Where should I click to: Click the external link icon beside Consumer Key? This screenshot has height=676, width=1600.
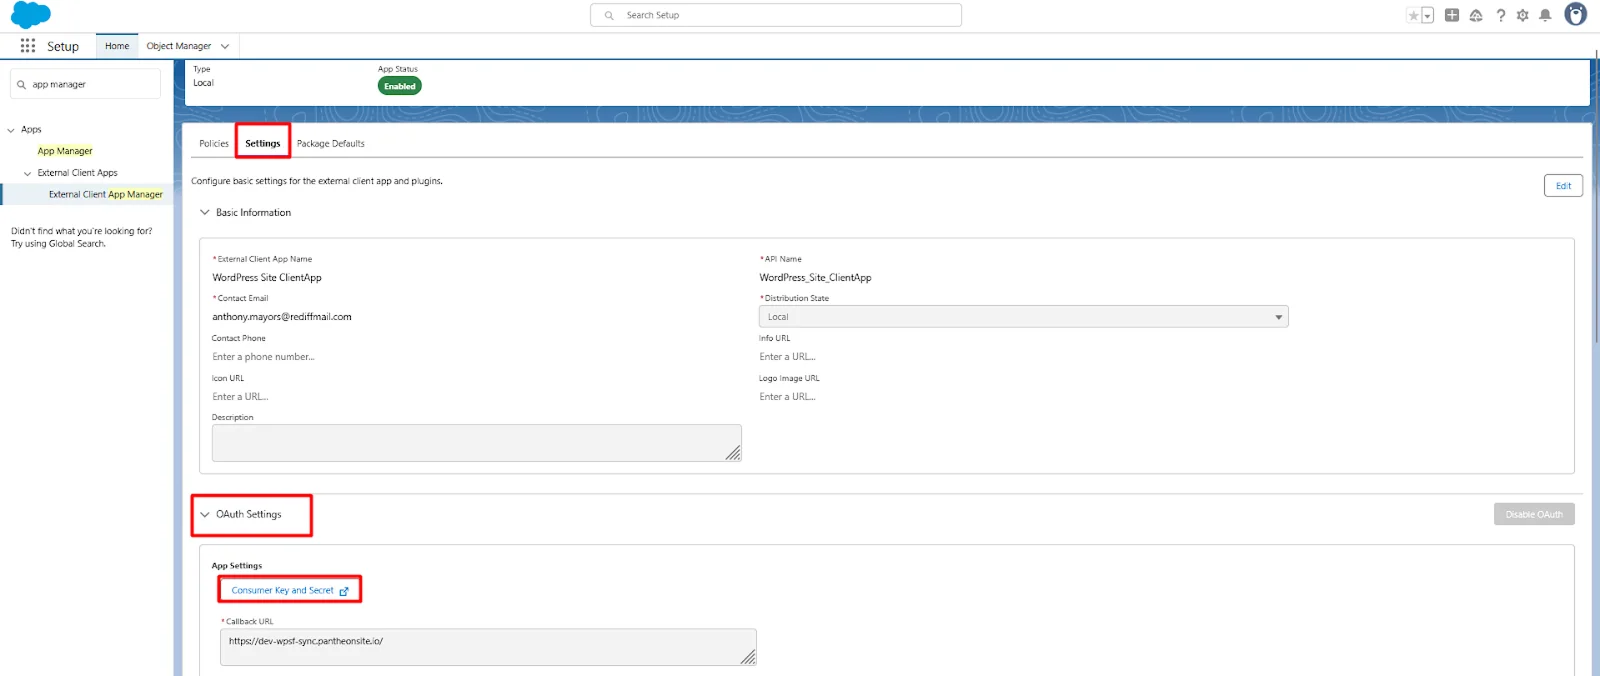[x=344, y=591]
